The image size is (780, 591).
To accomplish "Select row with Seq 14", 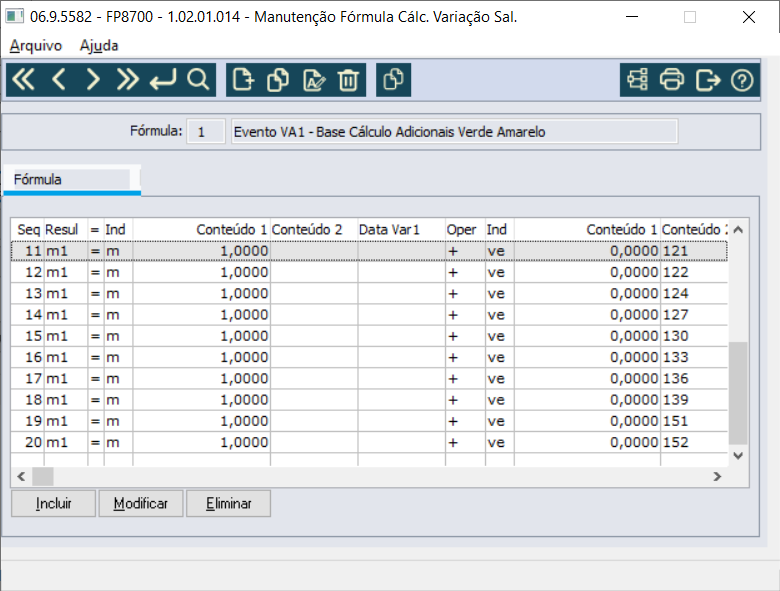I will [369, 315].
